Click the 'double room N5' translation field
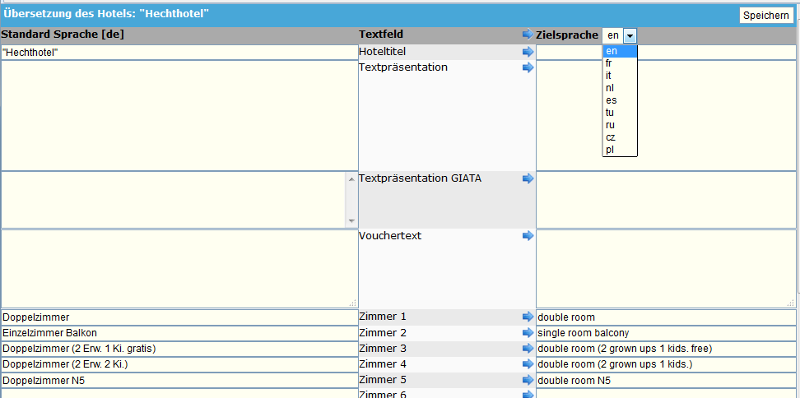 (x=666, y=381)
